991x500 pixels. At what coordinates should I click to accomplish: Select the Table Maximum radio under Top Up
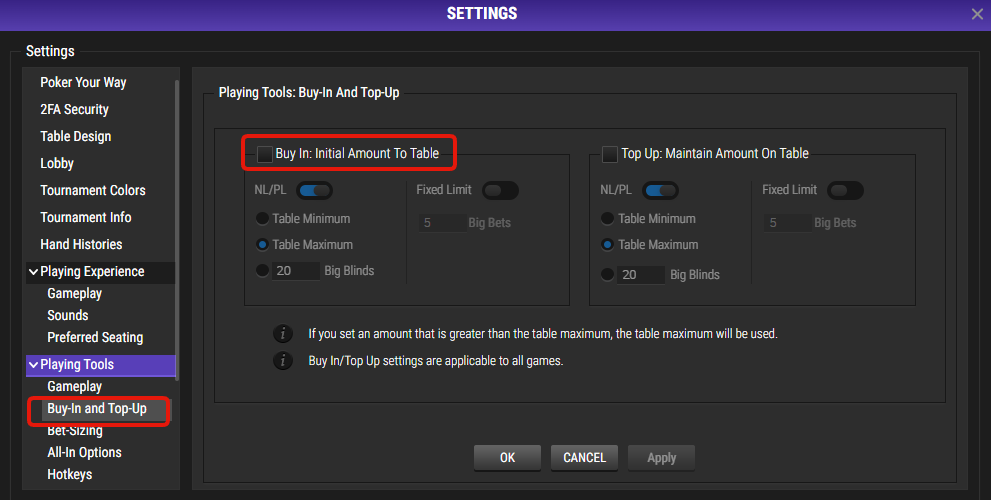click(x=607, y=245)
